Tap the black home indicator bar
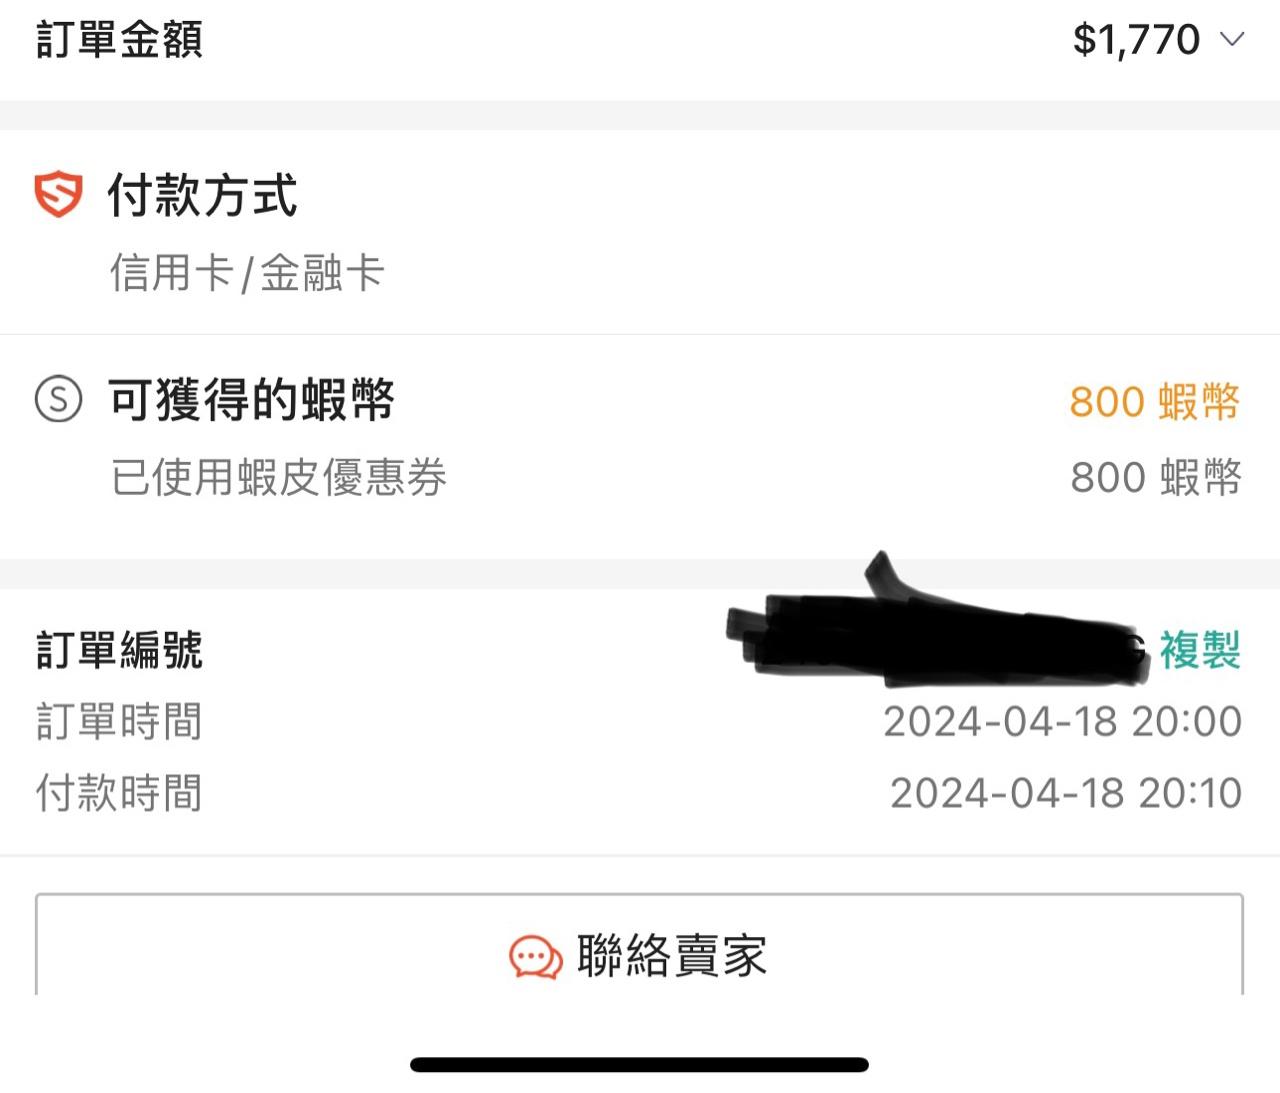The height and width of the screenshot is (1093, 1280). click(x=639, y=1065)
